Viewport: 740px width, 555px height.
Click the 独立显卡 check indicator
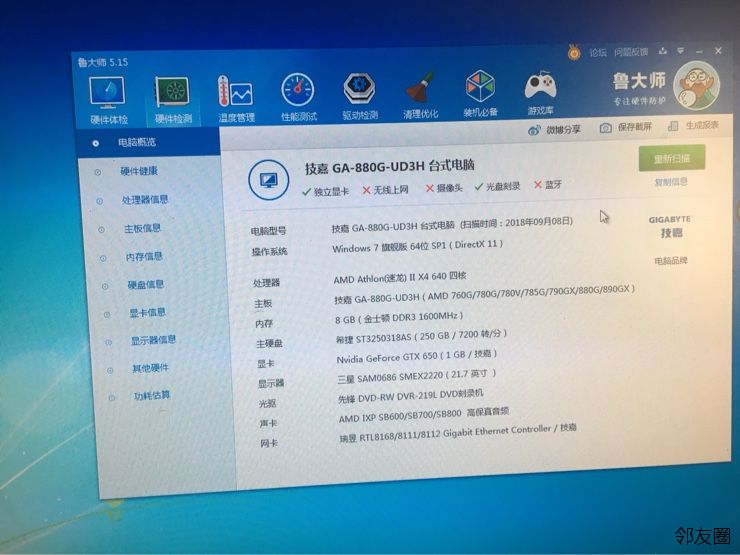[326, 191]
